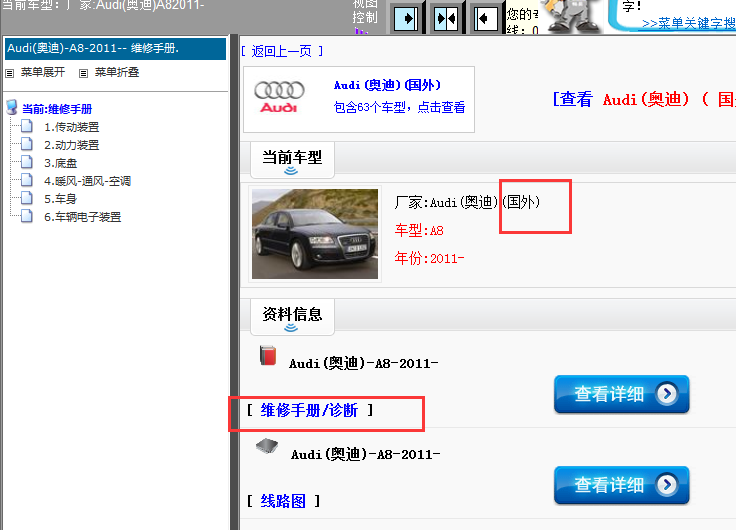Click the 菜单折叠 label

coord(117,72)
